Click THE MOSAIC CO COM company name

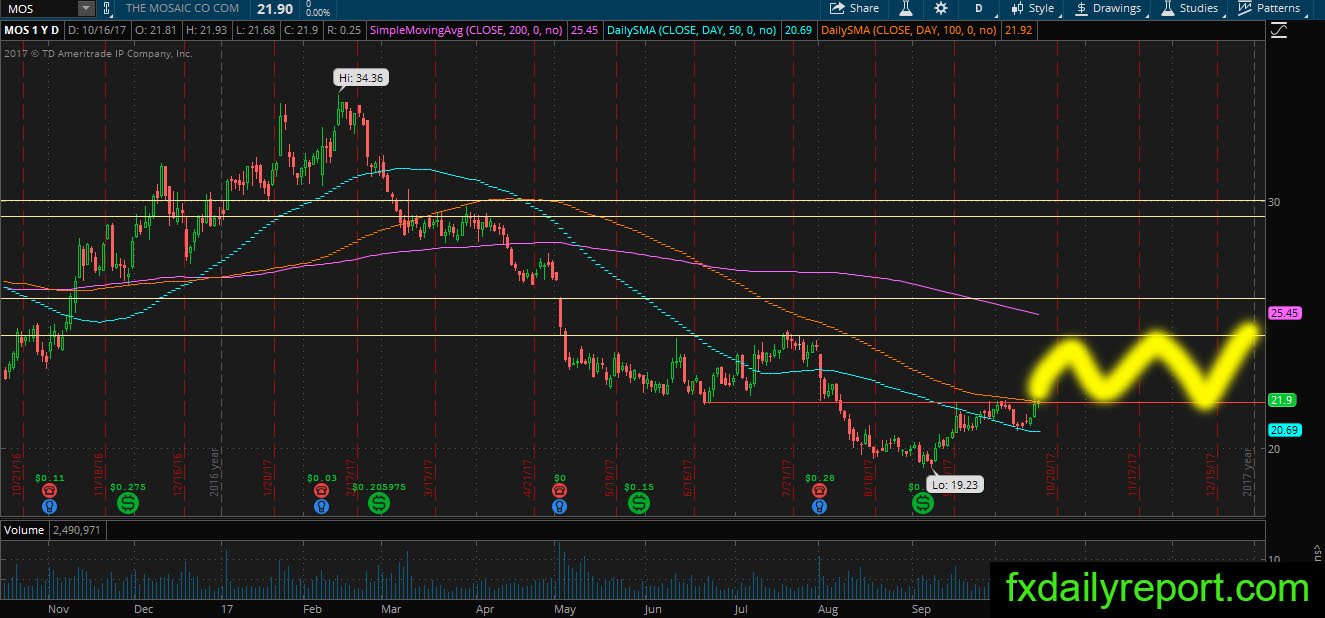click(x=183, y=8)
